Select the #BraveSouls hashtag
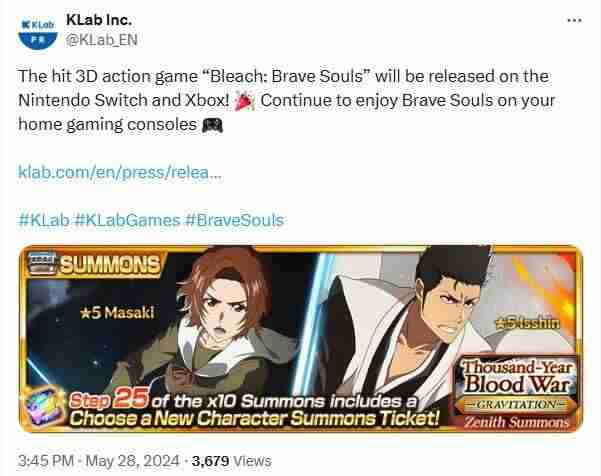Image resolution: width=601 pixels, height=476 pixels. point(234,220)
